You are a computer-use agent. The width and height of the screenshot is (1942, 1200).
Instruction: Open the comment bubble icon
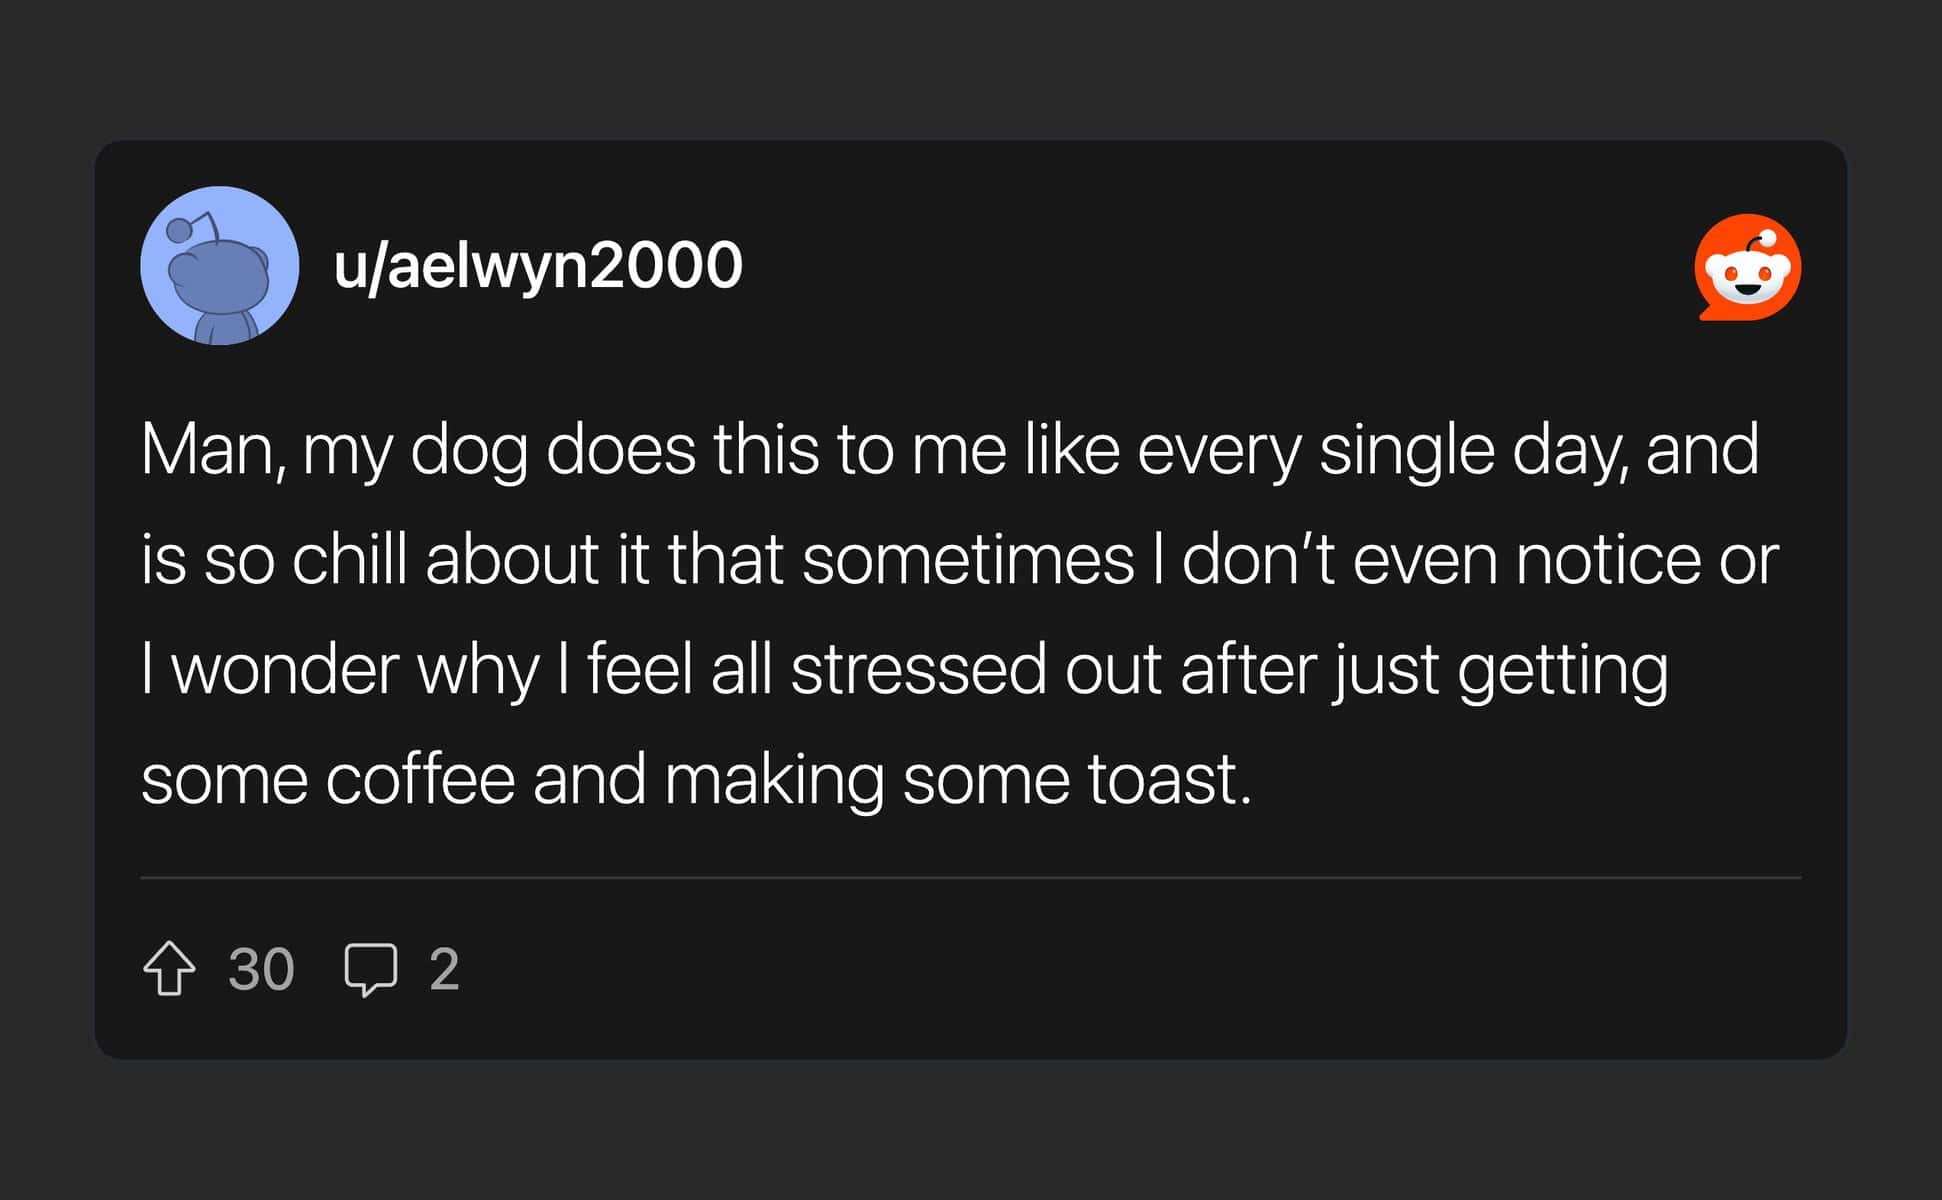pos(370,968)
